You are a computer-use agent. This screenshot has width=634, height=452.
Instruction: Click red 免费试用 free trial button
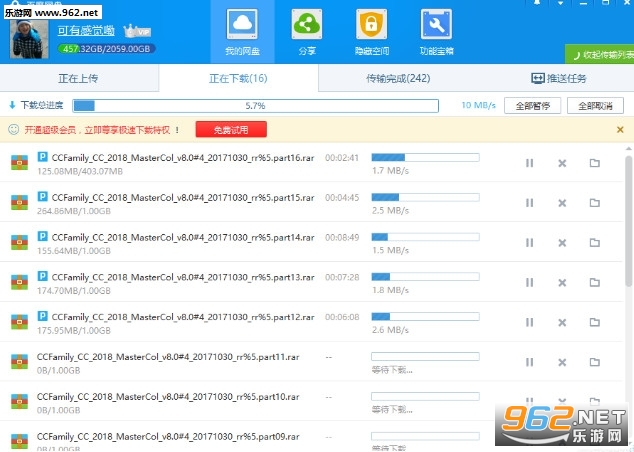[231, 129]
